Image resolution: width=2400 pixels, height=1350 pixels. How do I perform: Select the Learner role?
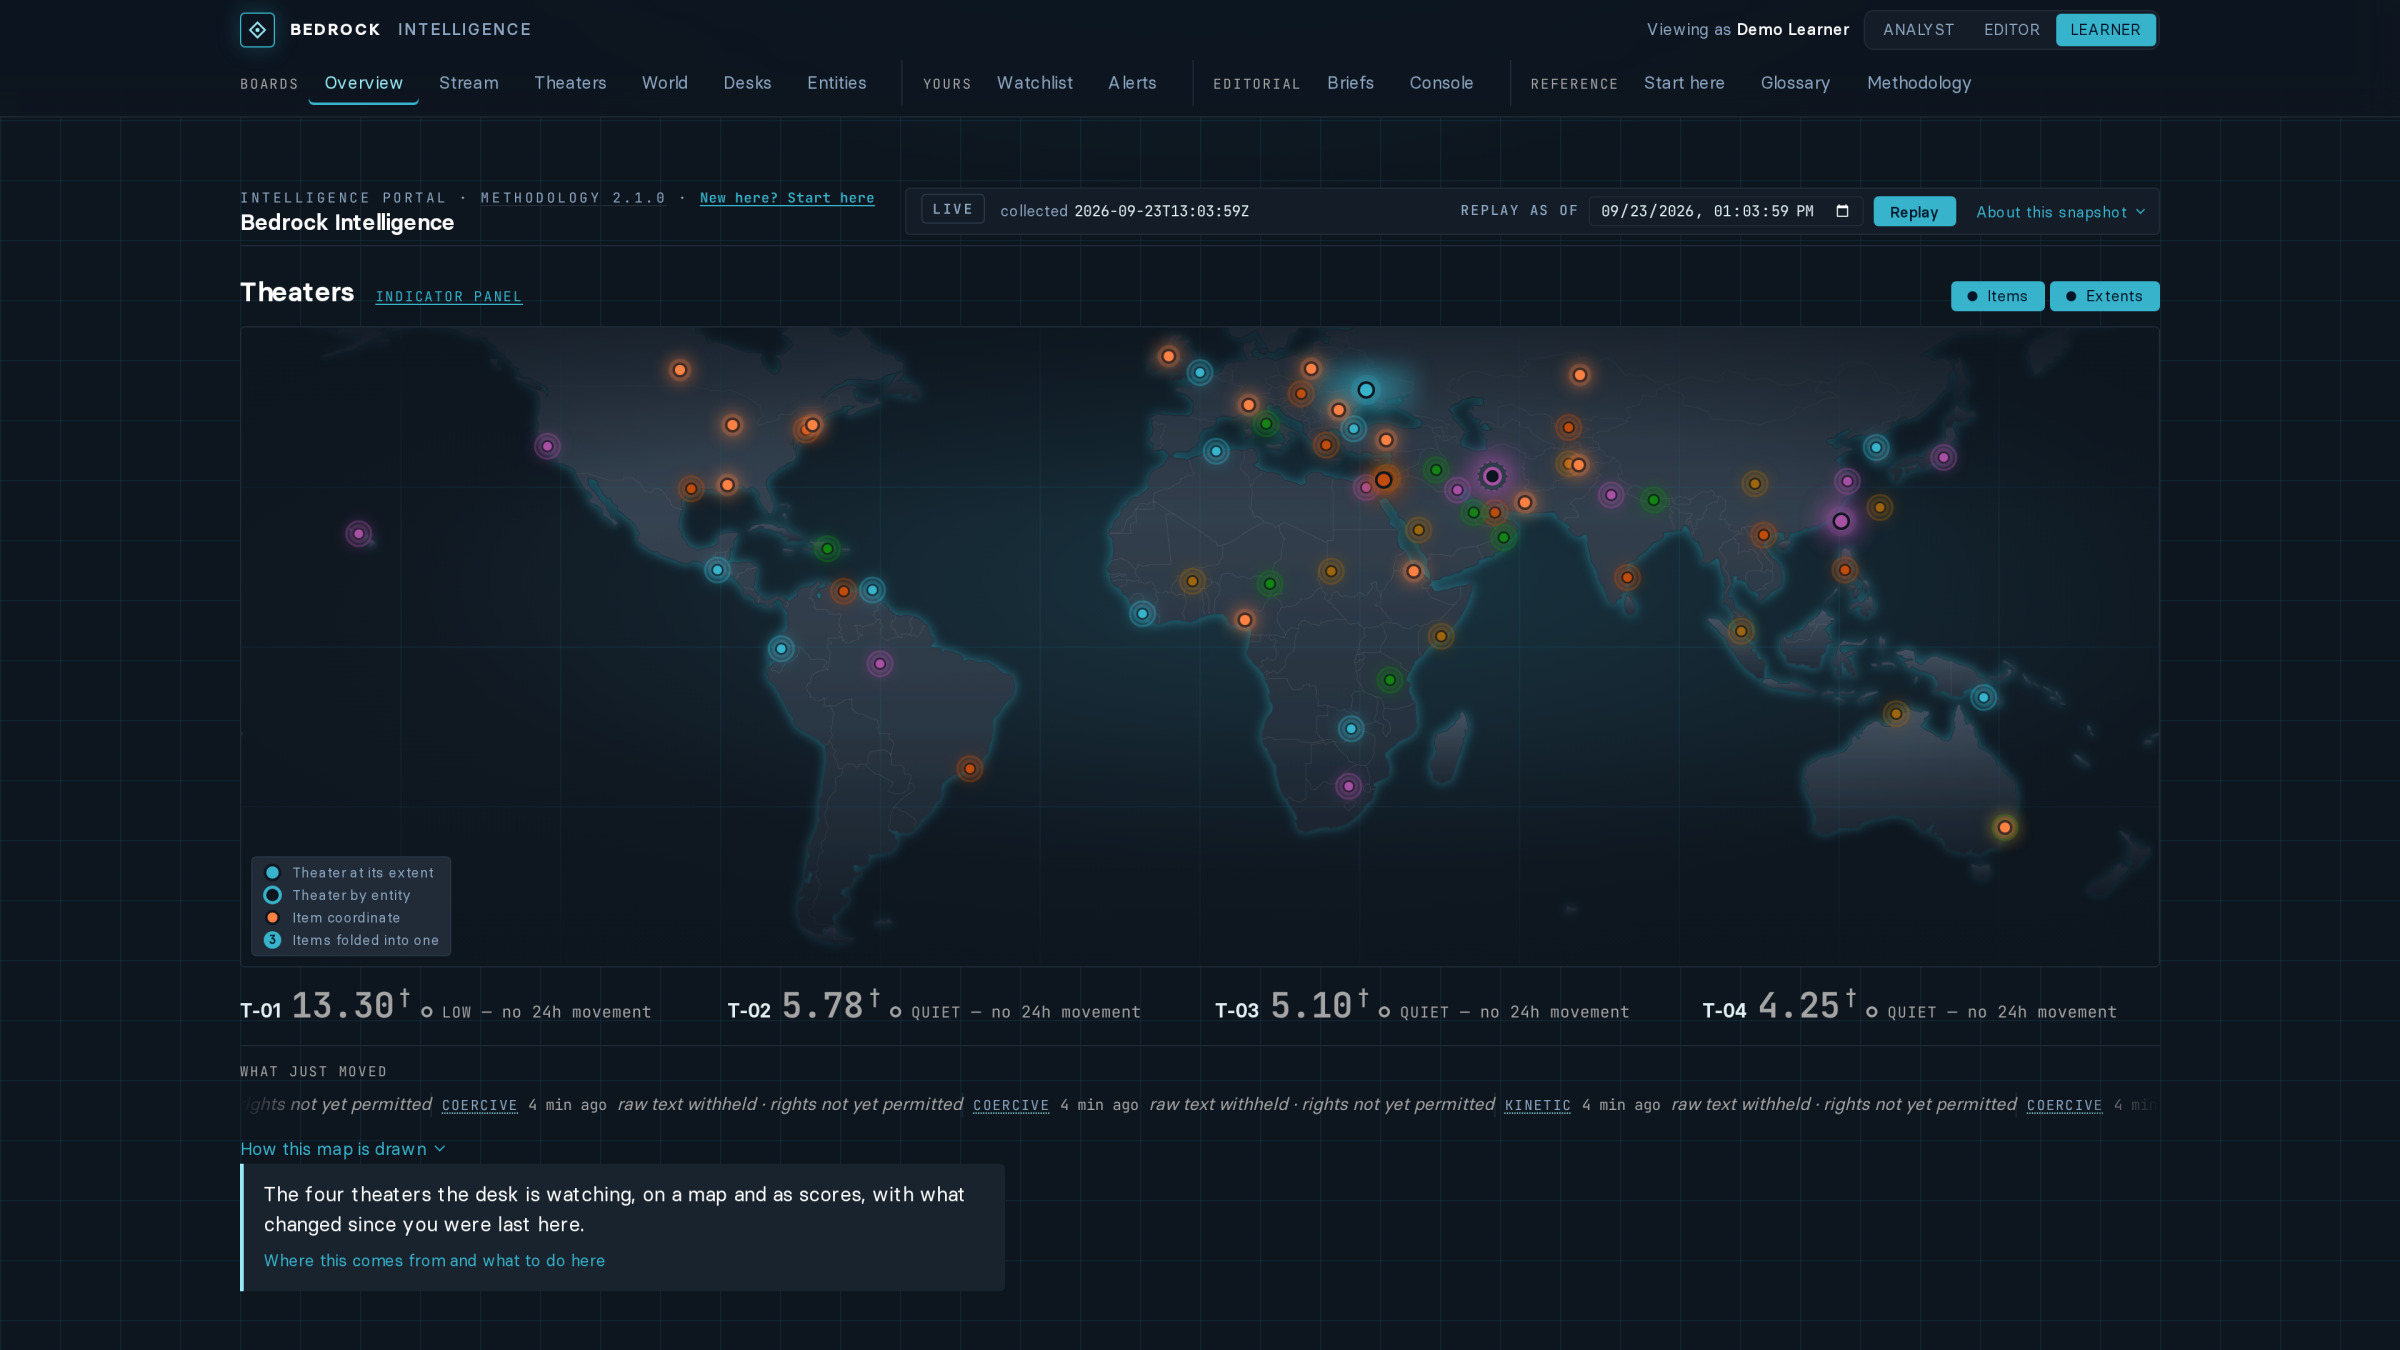tap(2105, 30)
